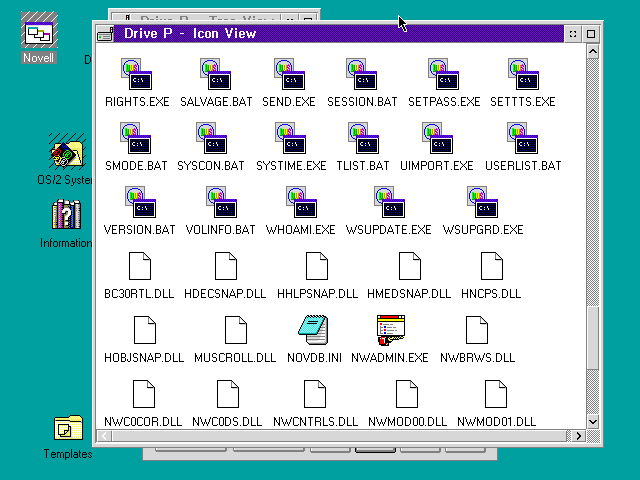Select the MUSCROLL.DLL file icon
The height and width of the screenshot is (480, 640).
pyautogui.click(x=236, y=330)
